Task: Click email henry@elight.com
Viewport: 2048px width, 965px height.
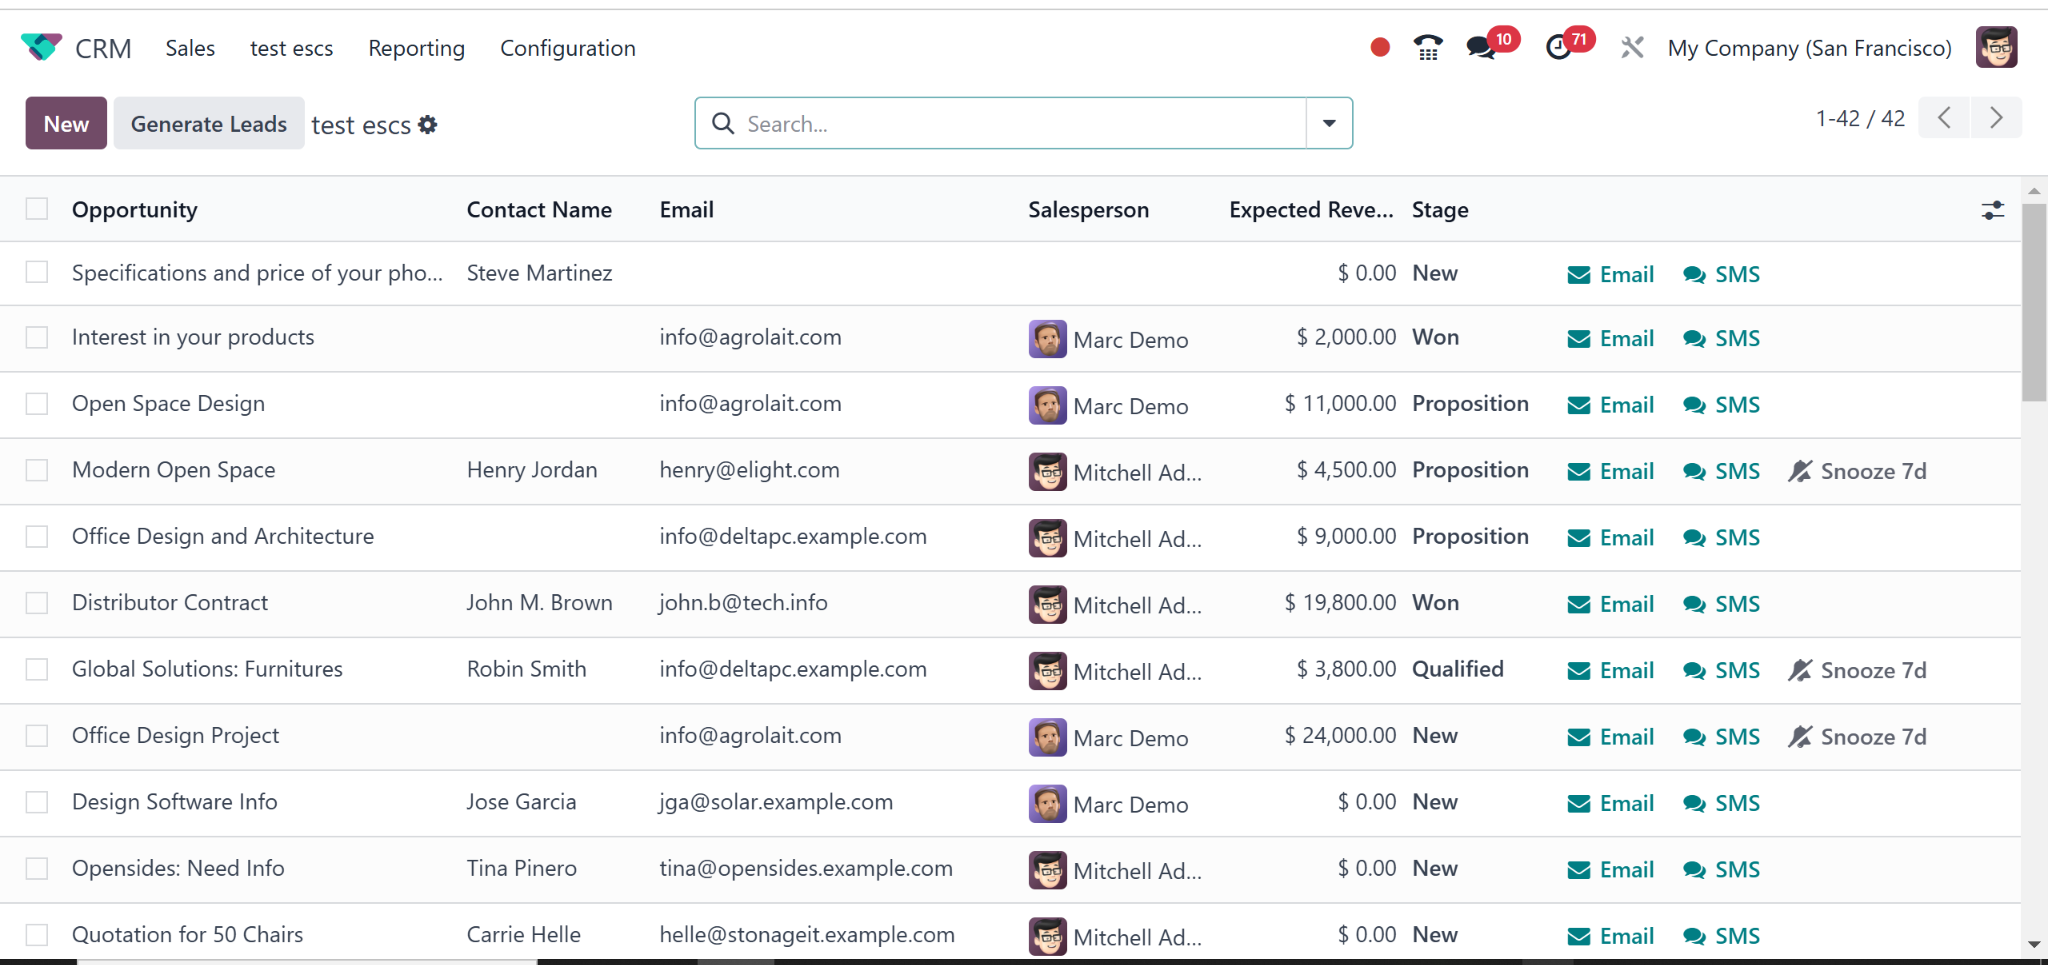Action: [x=749, y=470]
